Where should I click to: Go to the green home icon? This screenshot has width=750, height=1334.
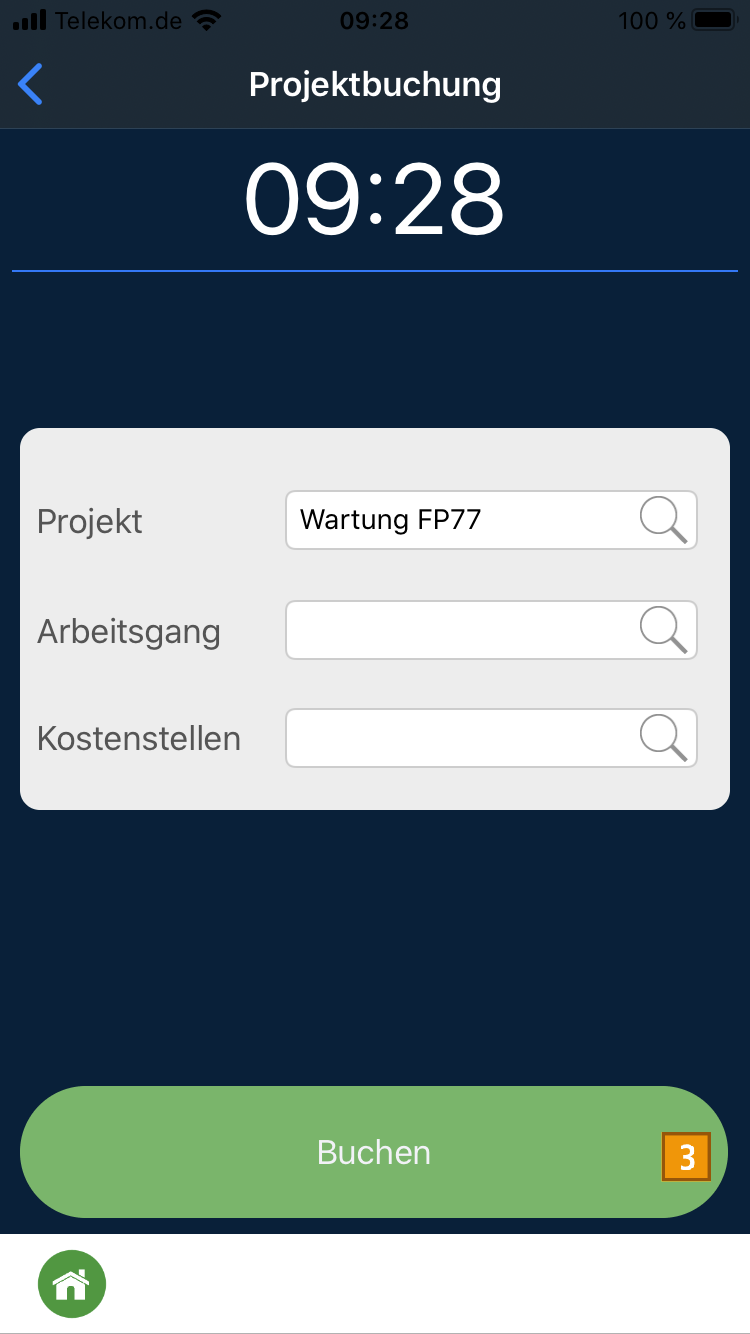tap(72, 1284)
